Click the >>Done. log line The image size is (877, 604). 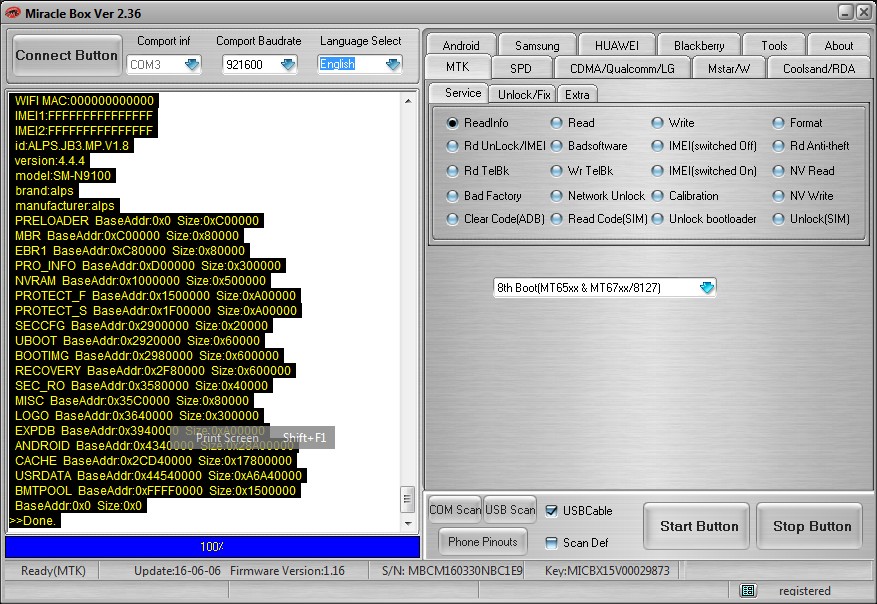34,521
